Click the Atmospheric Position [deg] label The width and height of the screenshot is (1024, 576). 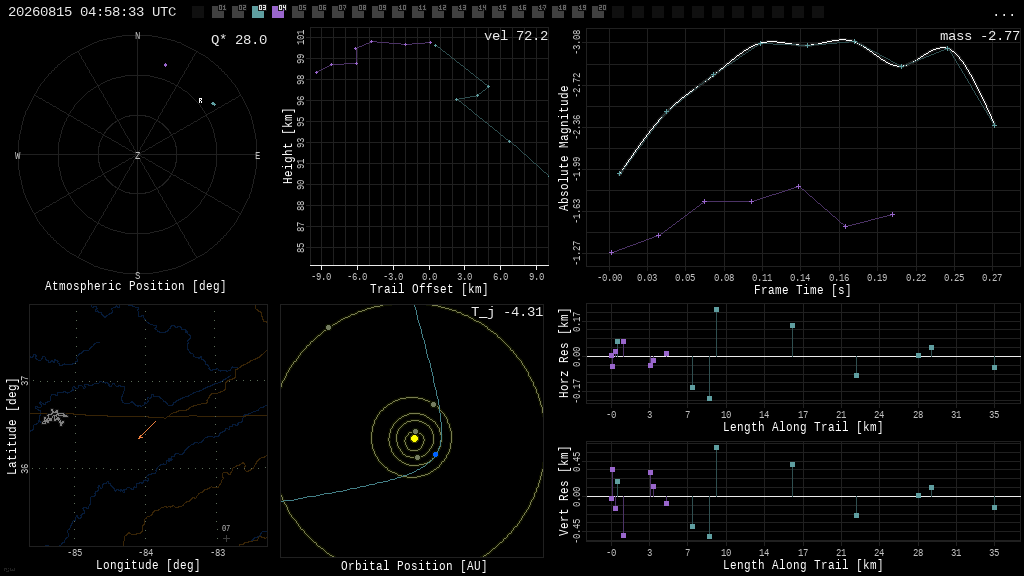click(x=135, y=286)
